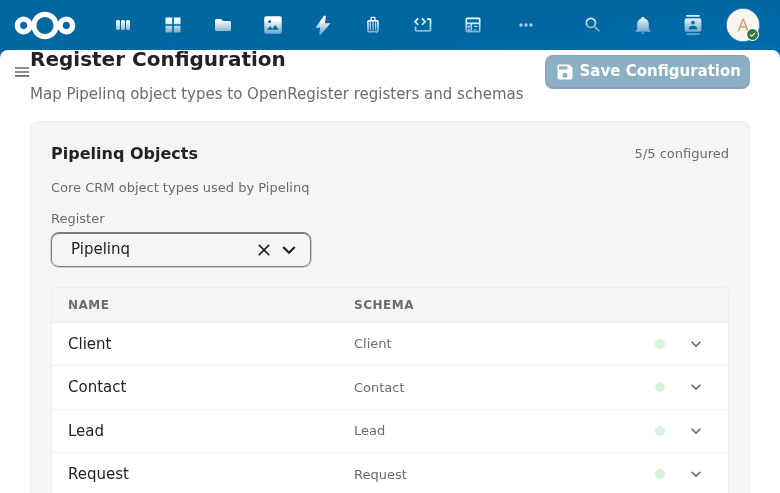The height and width of the screenshot is (493, 780).
Task: Open the more apps ellipsis menu
Action: (x=526, y=25)
